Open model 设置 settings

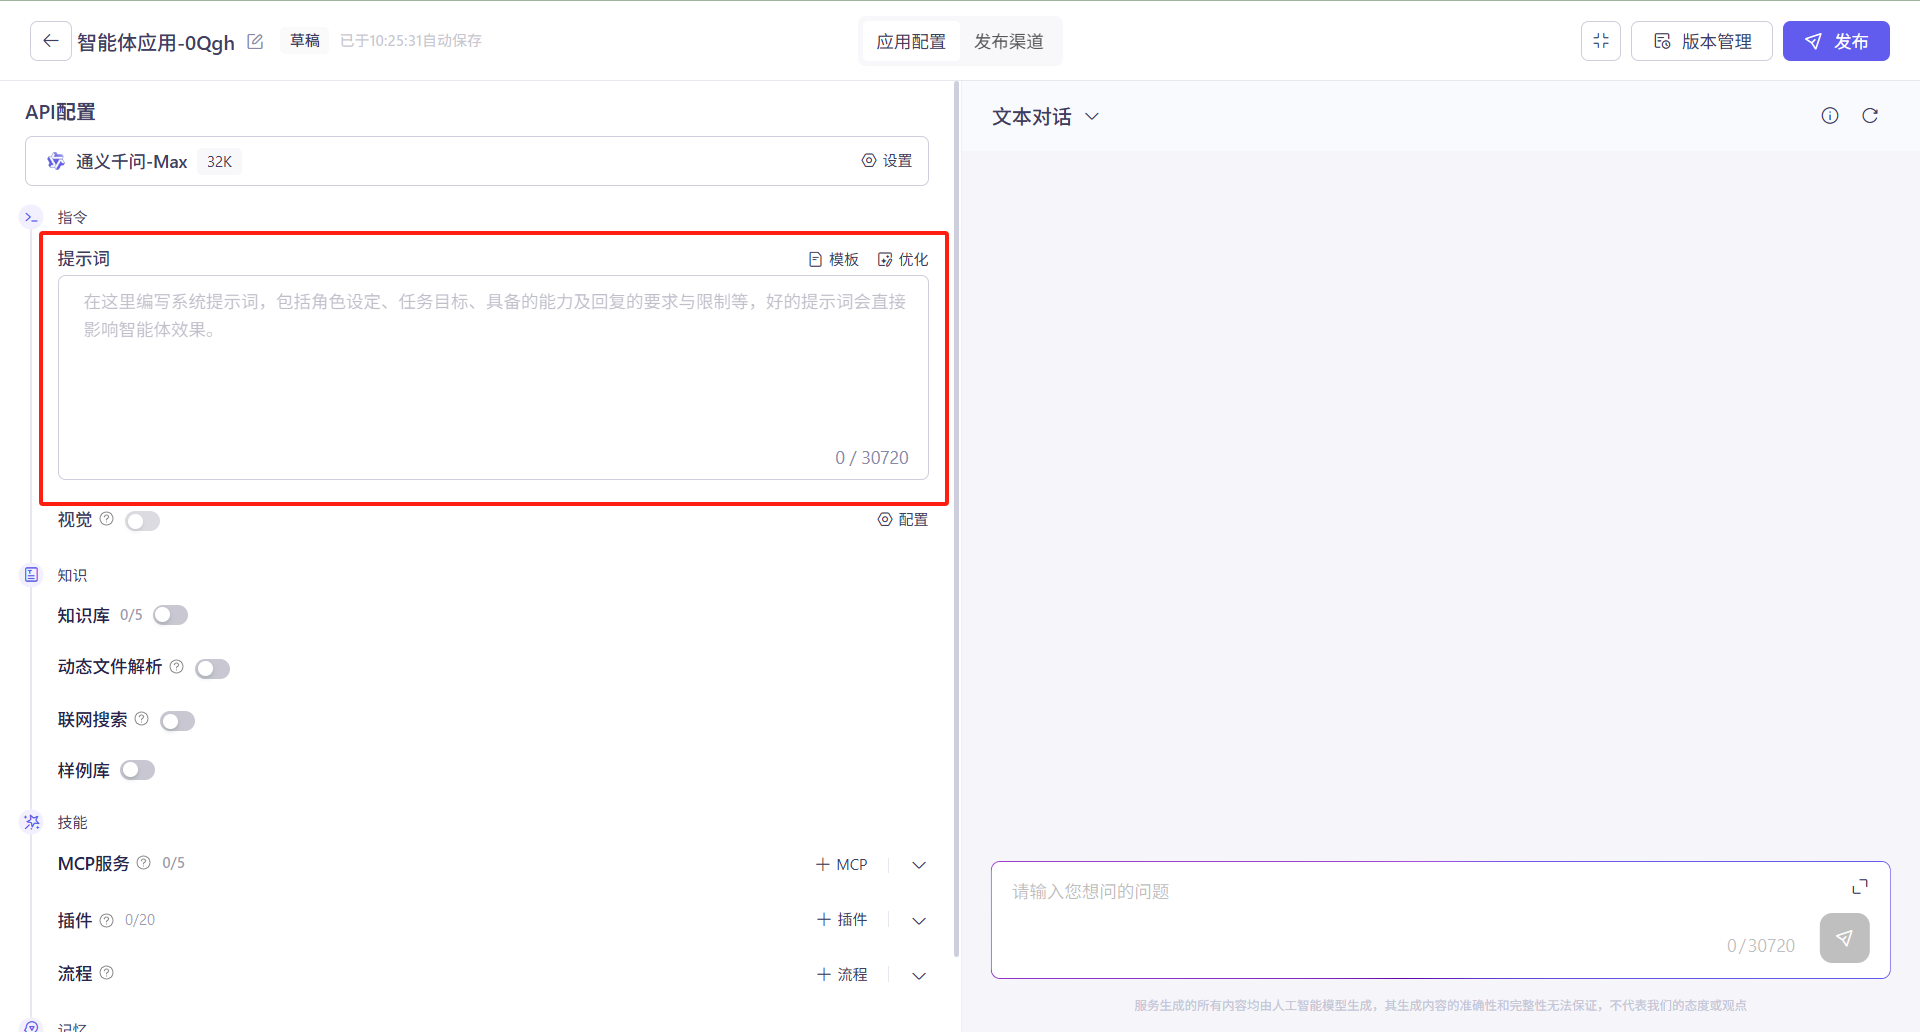887,161
